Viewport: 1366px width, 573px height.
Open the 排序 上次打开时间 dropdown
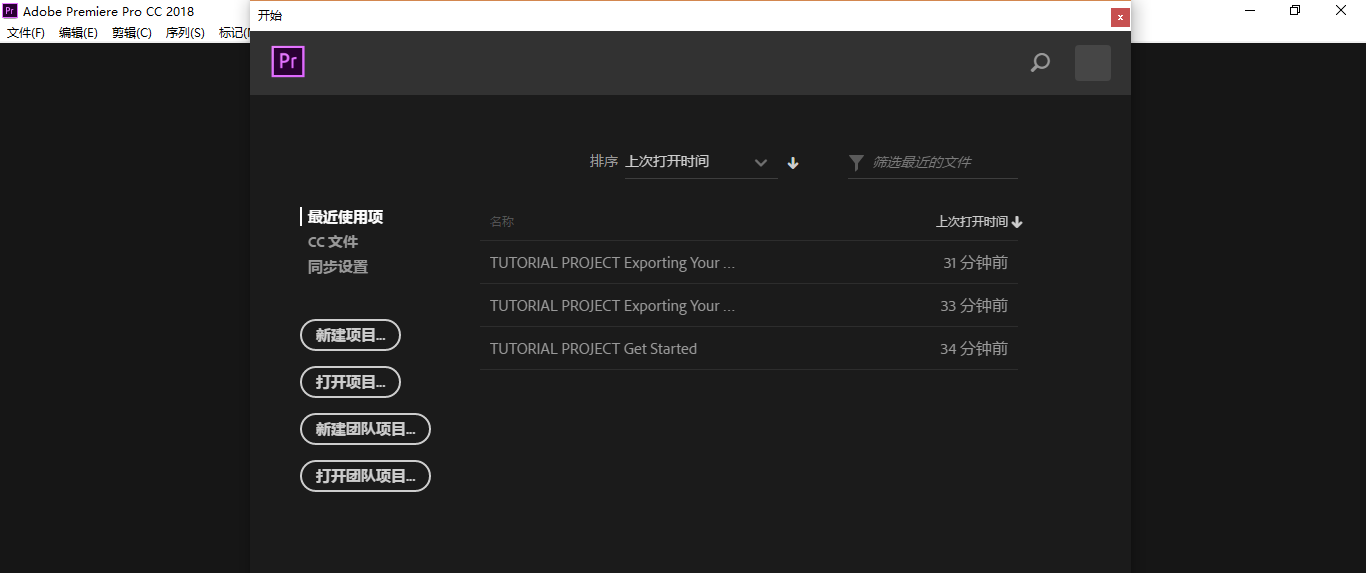tap(701, 162)
